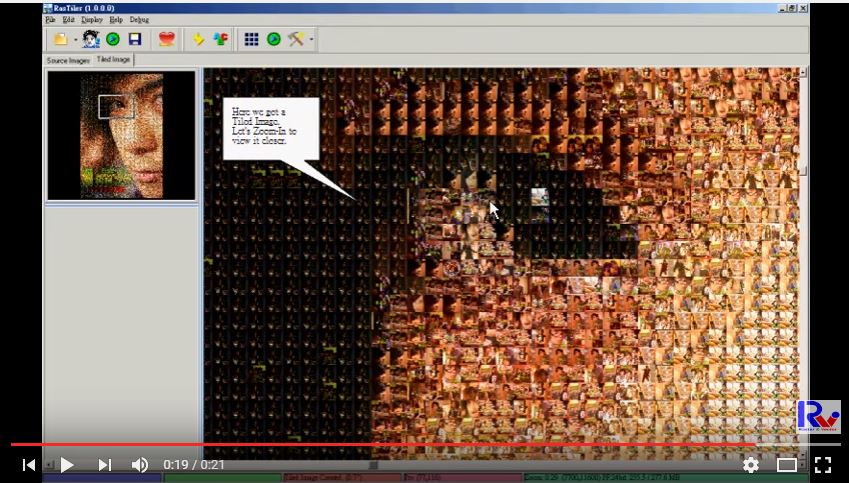The width and height of the screenshot is (849, 483).
Task: Click the 0:19 / 0:21 time display
Action: (194, 465)
